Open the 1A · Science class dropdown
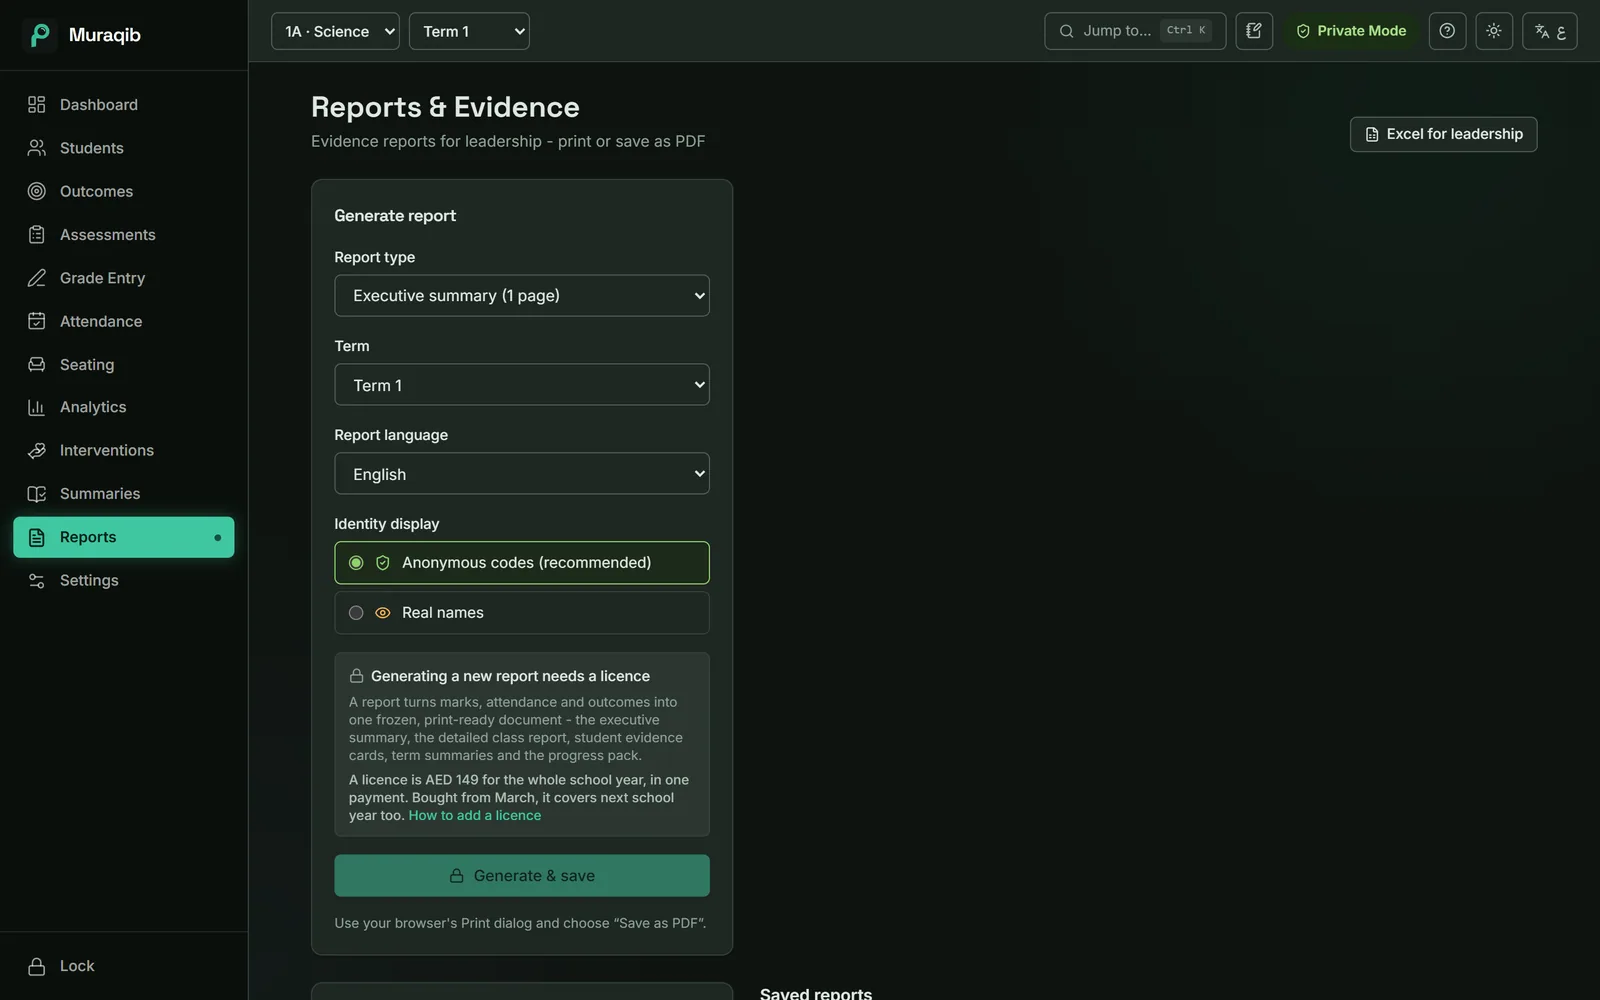This screenshot has width=1600, height=1000. point(335,31)
